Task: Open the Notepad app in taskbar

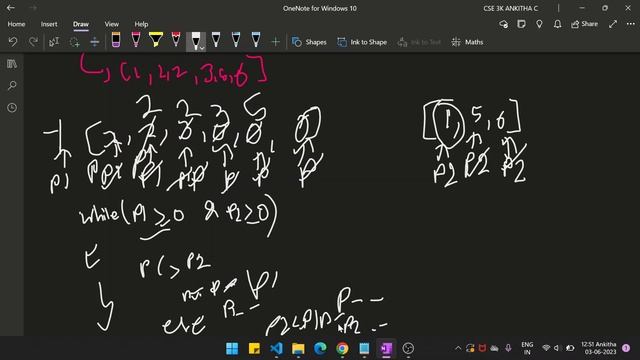Action: tap(364, 348)
